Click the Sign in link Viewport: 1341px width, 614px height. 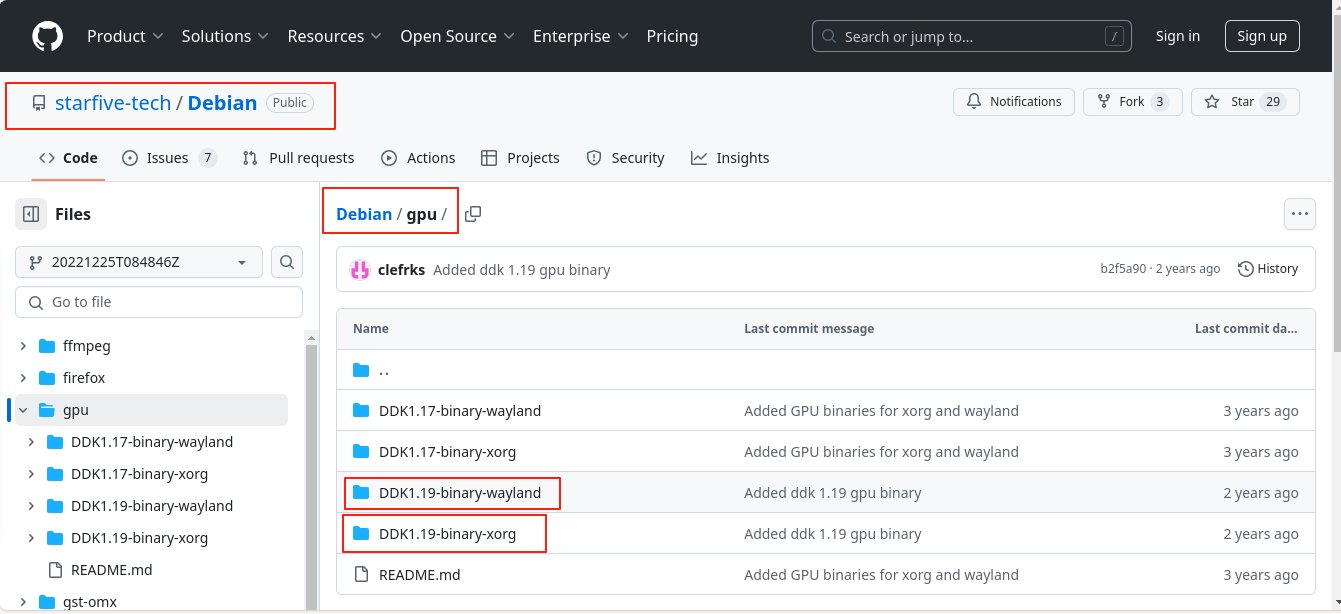1177,36
